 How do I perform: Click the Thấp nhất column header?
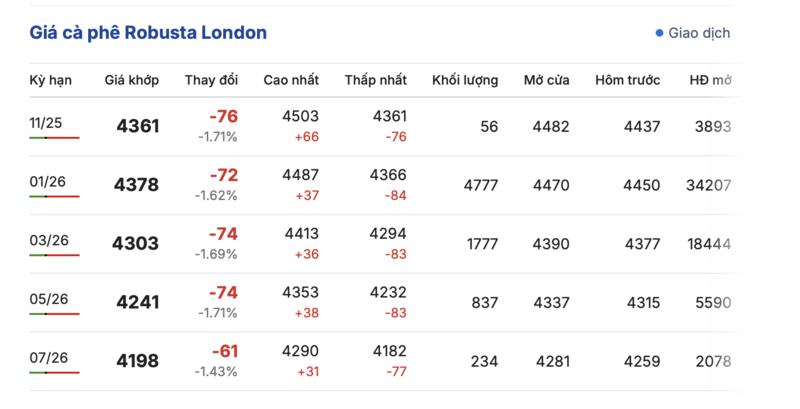click(376, 80)
